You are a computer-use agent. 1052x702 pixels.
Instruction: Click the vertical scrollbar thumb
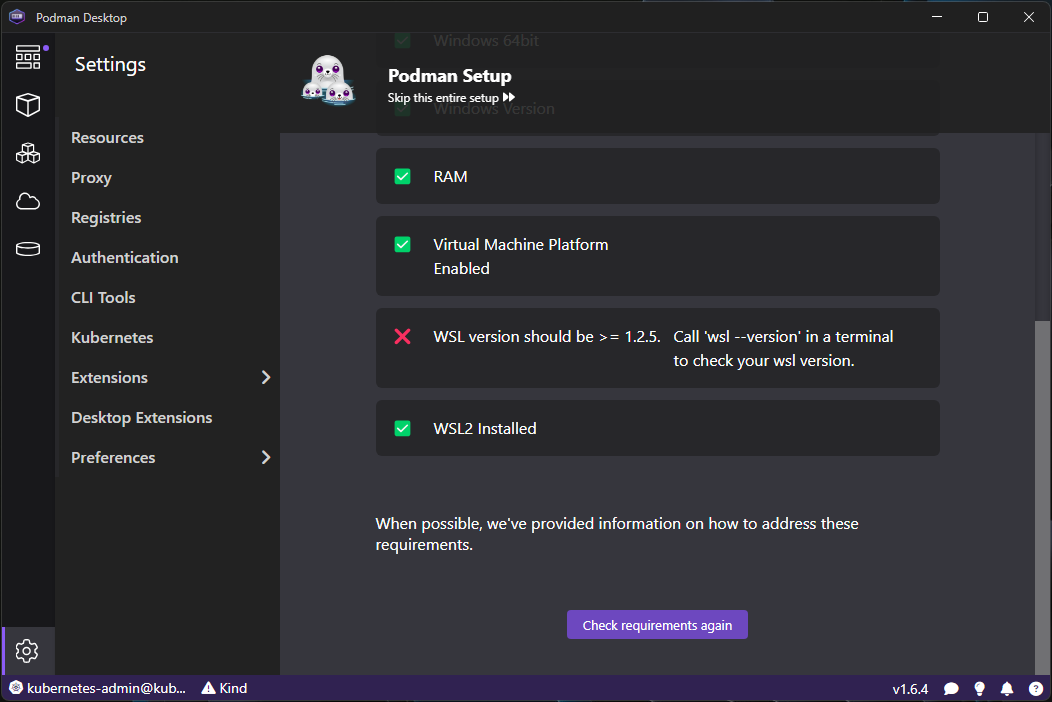point(1043,497)
